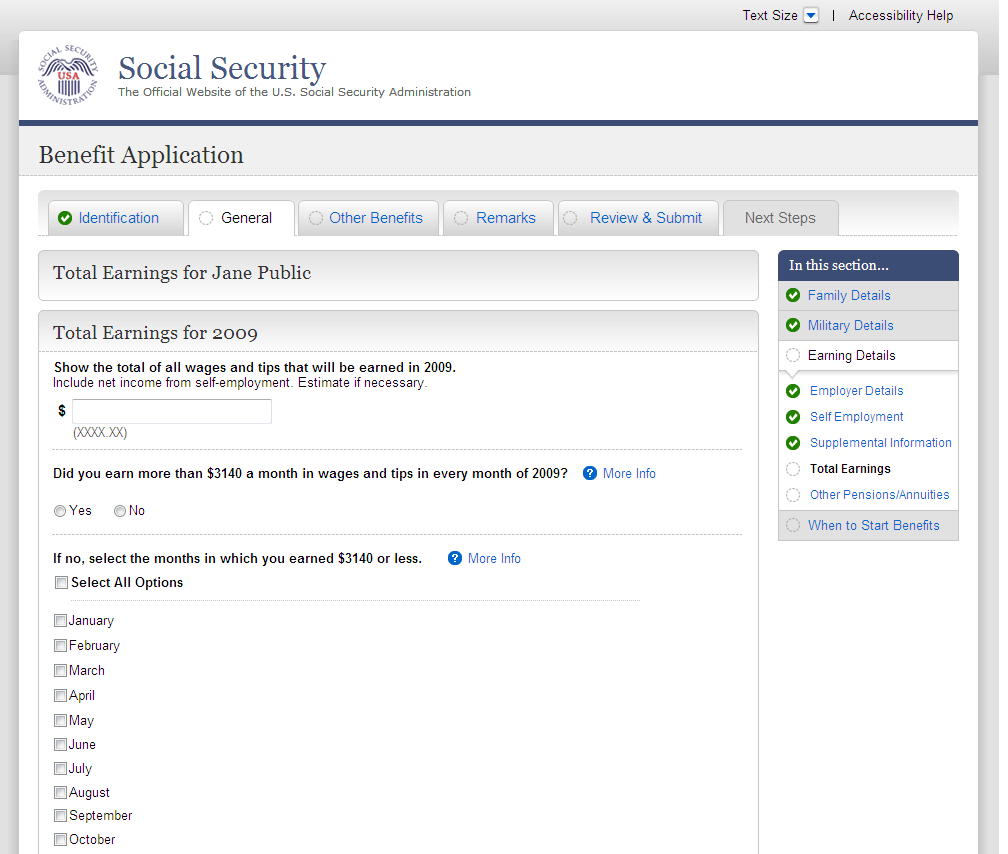Check the Select All Options checkbox
1008x854 pixels.
[61, 582]
